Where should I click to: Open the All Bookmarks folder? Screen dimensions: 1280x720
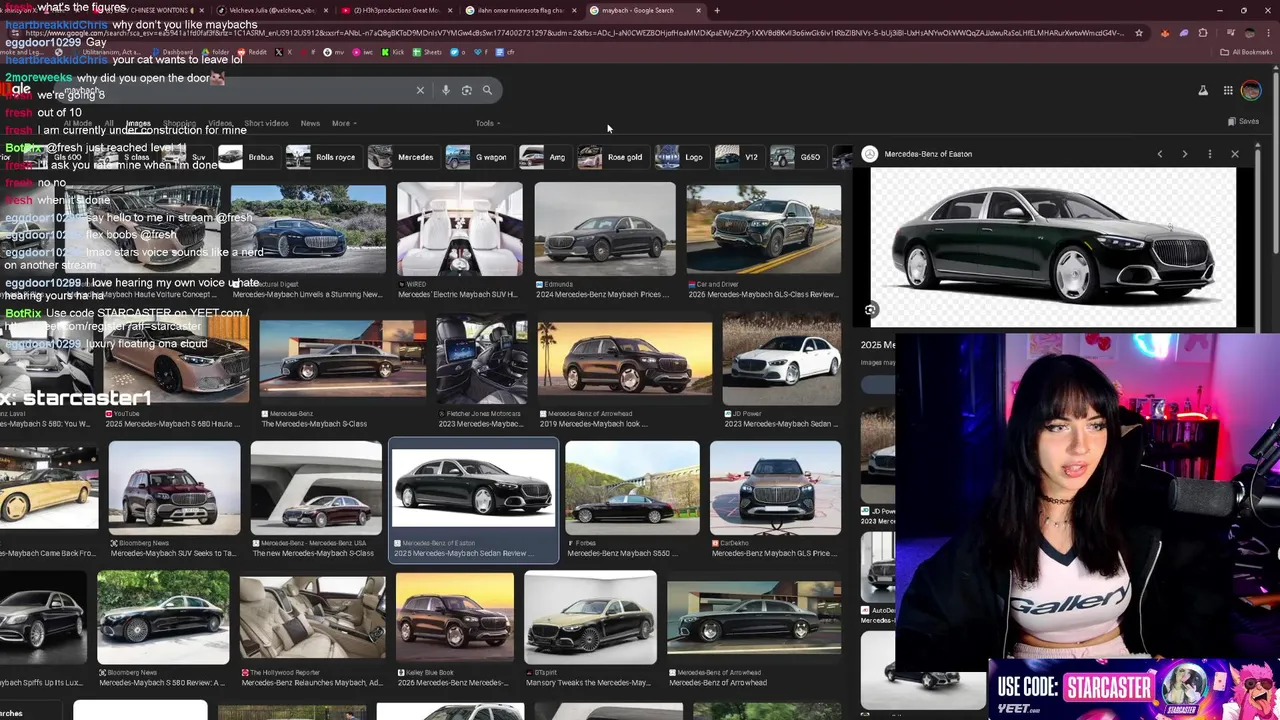point(1246,52)
